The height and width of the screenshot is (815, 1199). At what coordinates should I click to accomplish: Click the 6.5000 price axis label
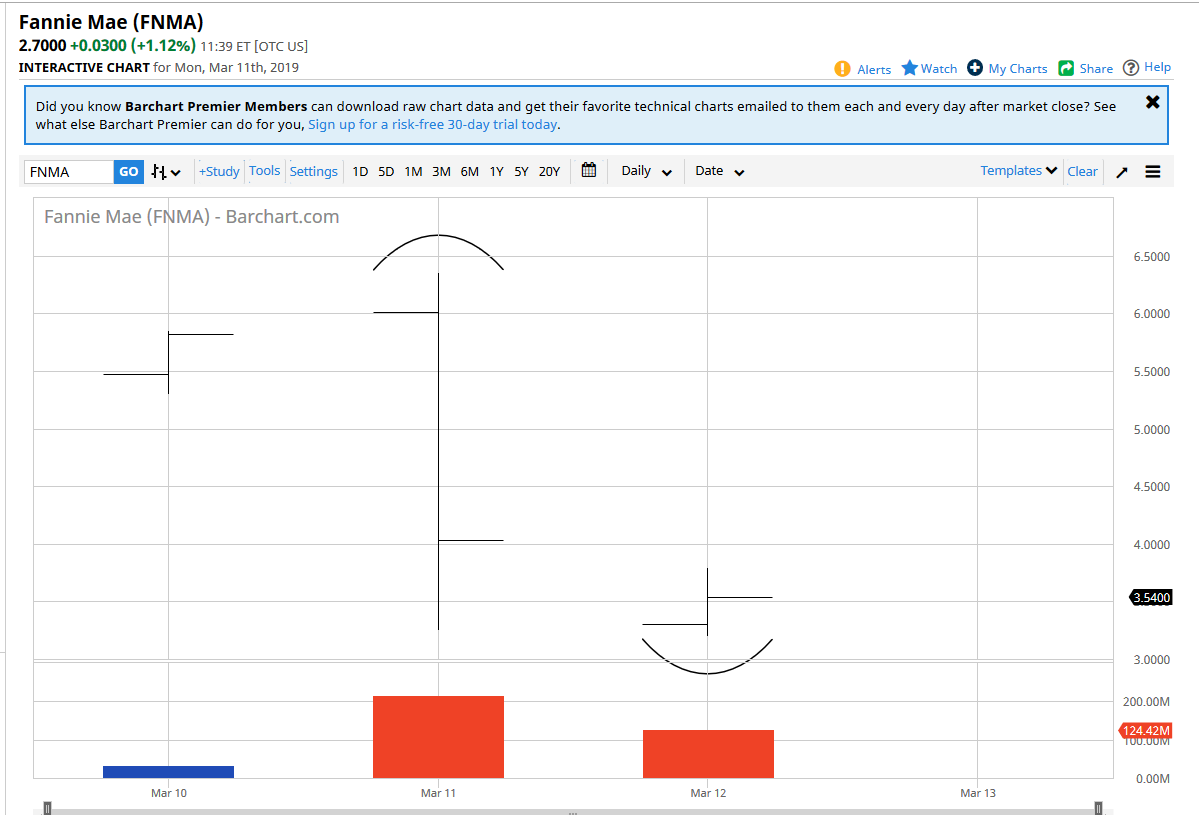pos(1152,257)
